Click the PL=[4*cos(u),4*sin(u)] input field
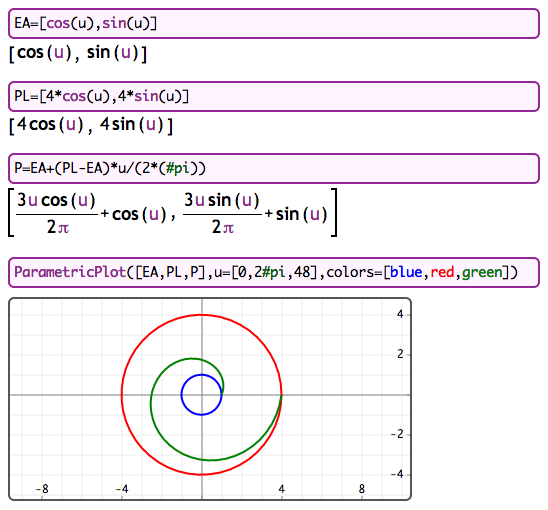This screenshot has height=510, width=548. [274, 96]
